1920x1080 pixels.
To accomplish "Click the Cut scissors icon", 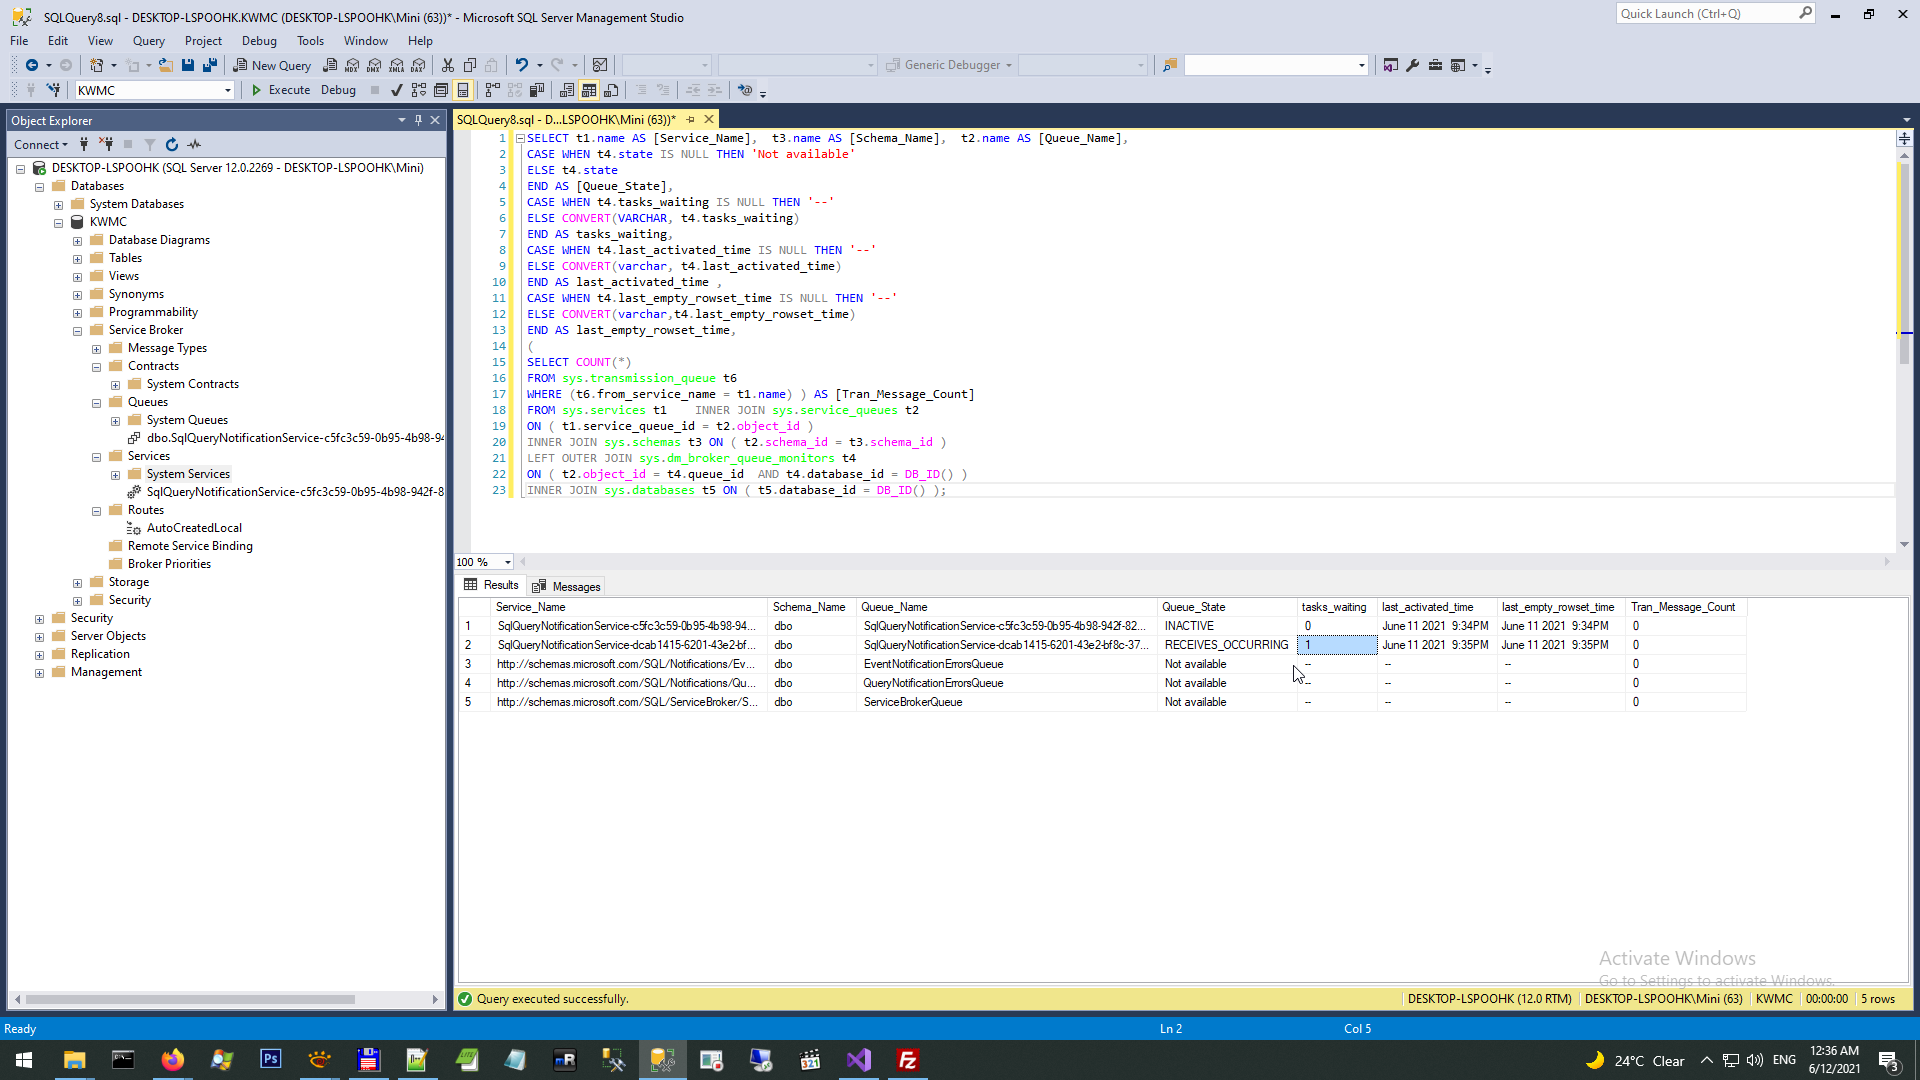I will click(x=447, y=65).
